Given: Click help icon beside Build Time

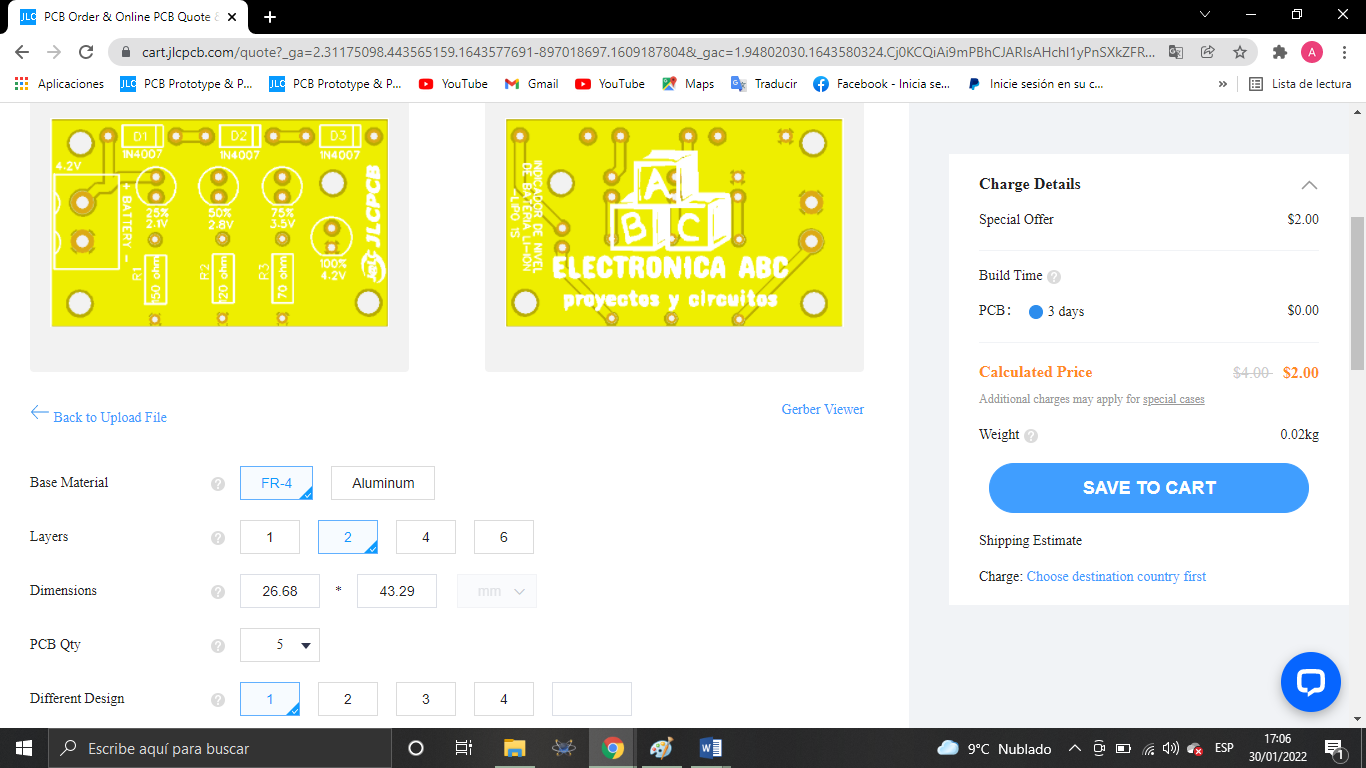Looking at the screenshot, I should point(1054,277).
